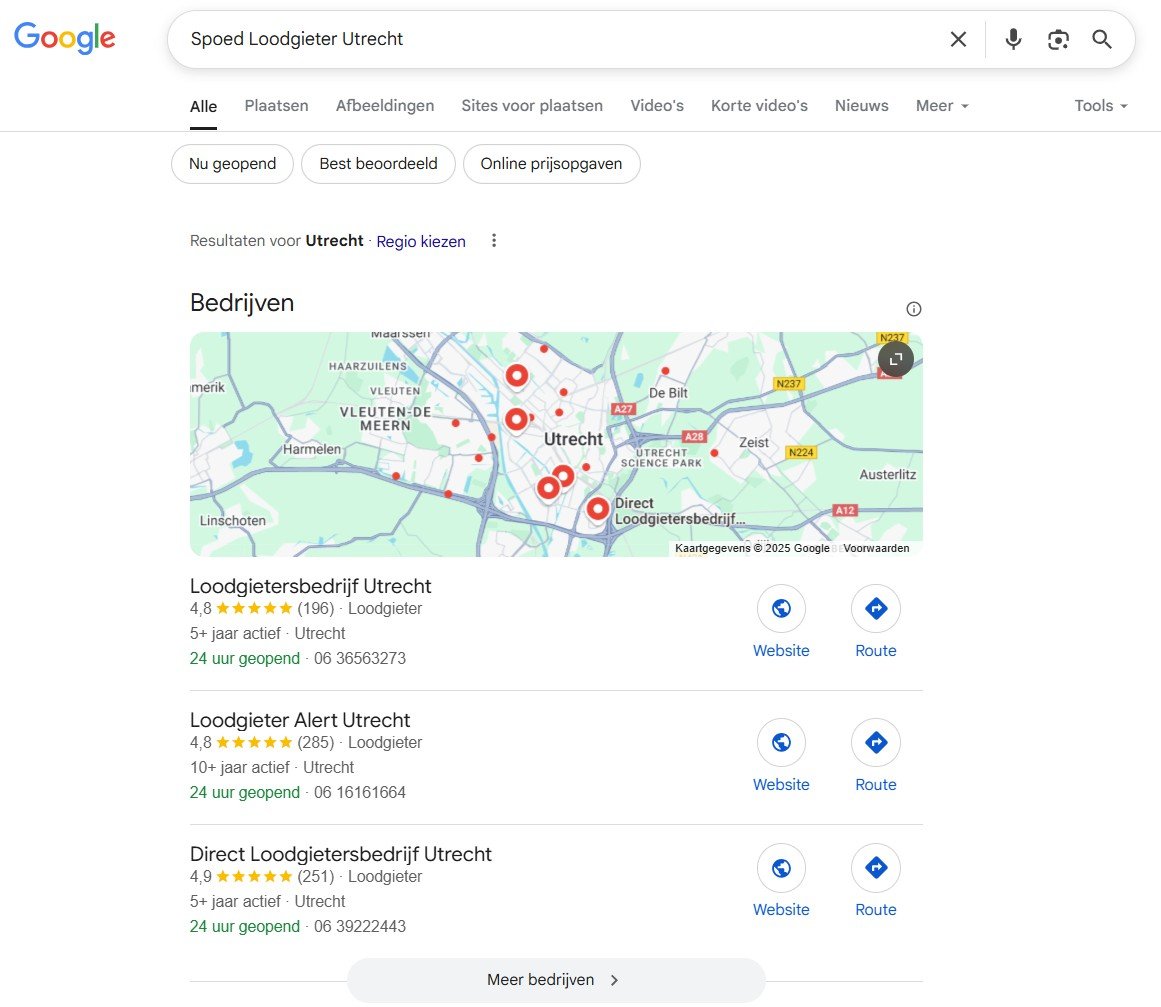This screenshot has width=1161, height=1007.
Task: Select the Alle tab
Action: click(204, 107)
